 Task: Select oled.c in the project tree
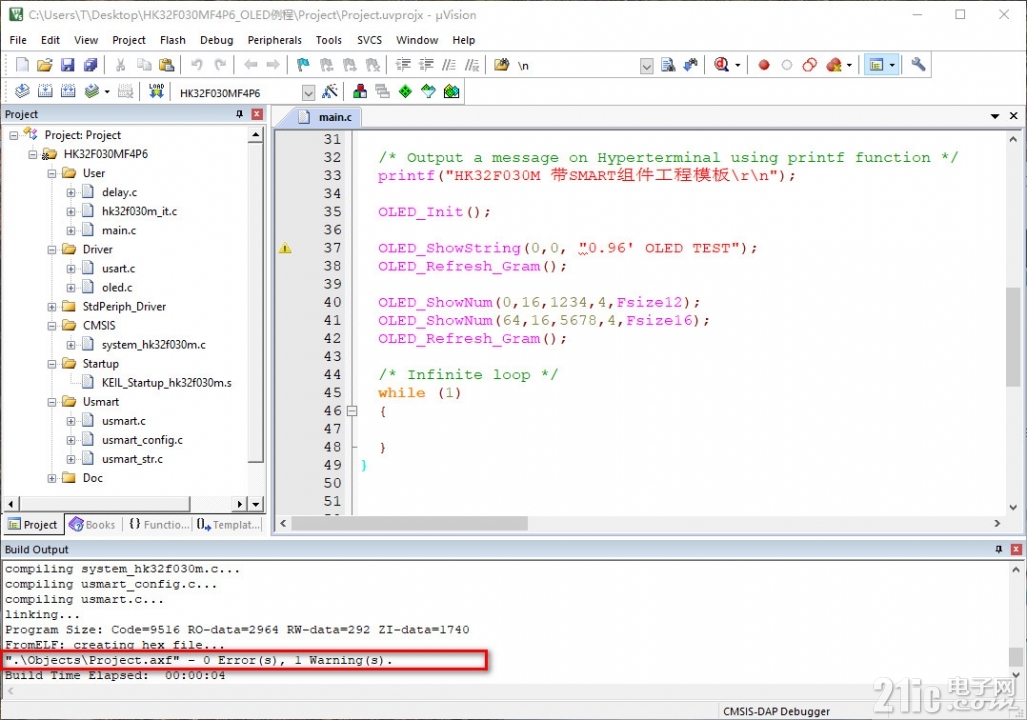click(x=117, y=288)
